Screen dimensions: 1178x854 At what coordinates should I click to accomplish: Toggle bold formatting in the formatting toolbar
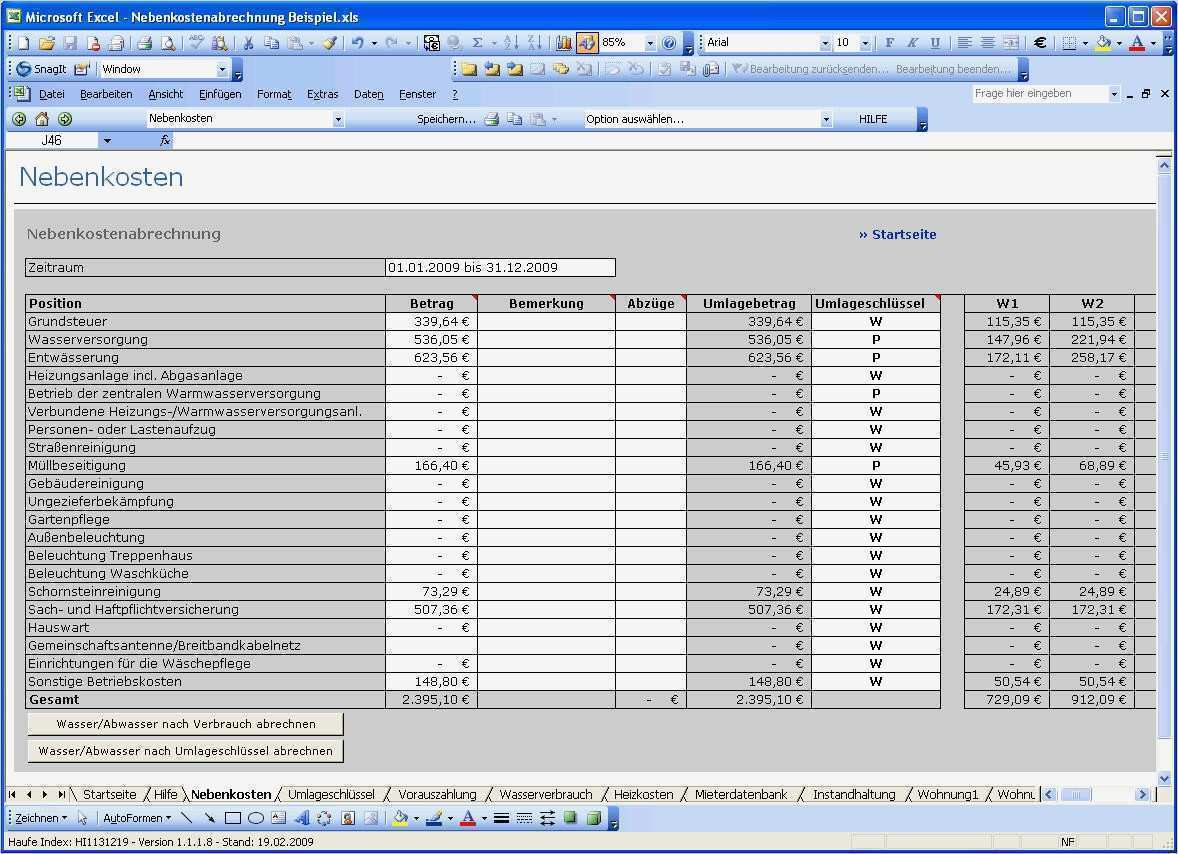click(x=889, y=42)
